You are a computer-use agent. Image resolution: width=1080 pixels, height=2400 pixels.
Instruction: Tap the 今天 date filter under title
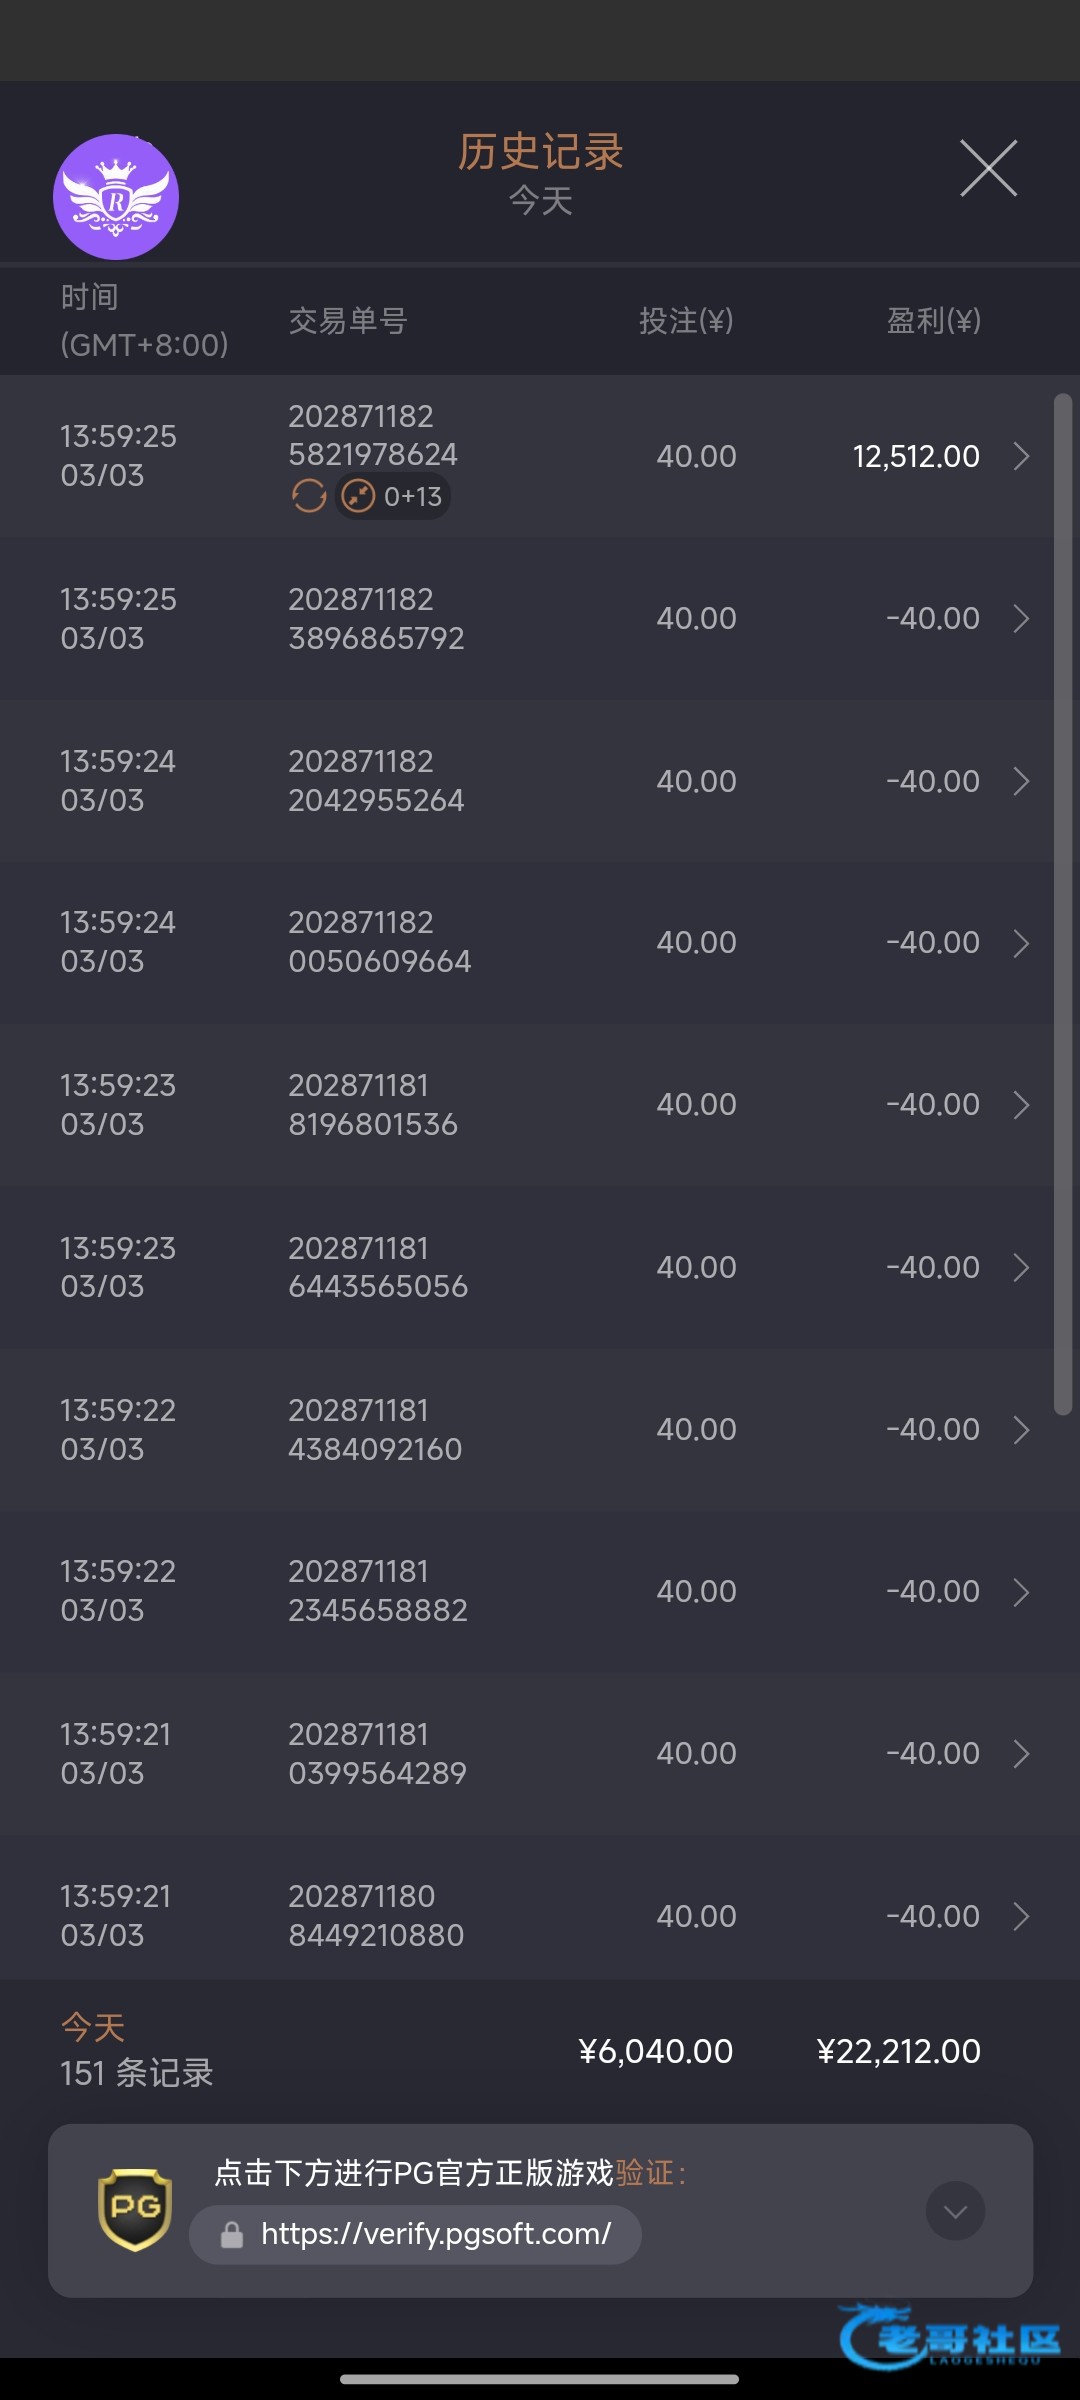(x=540, y=201)
